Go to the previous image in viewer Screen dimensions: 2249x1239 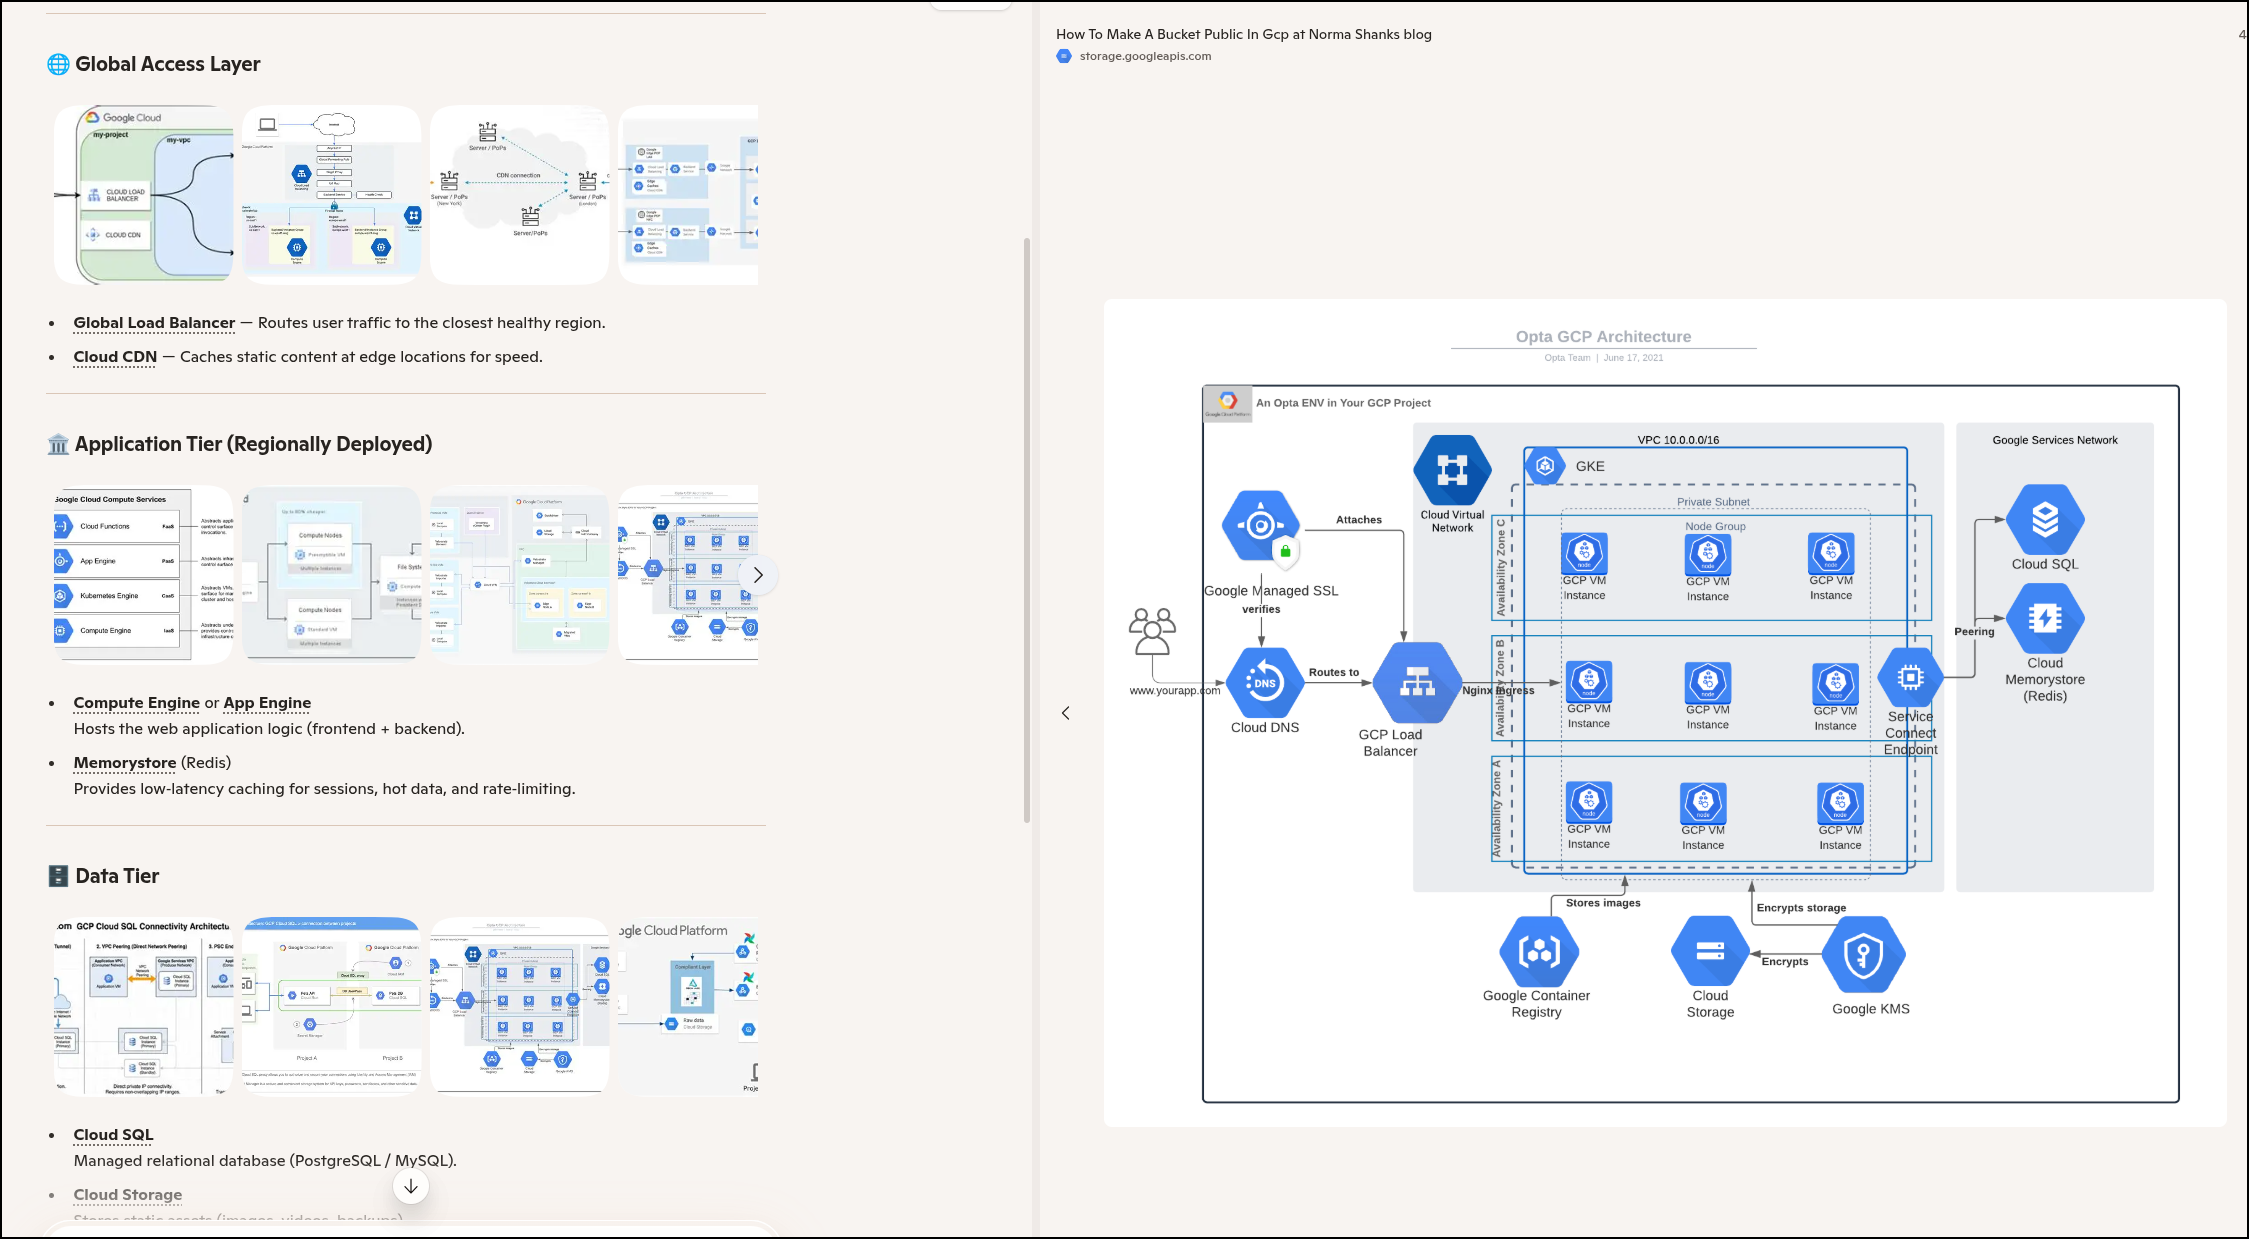tap(1066, 713)
